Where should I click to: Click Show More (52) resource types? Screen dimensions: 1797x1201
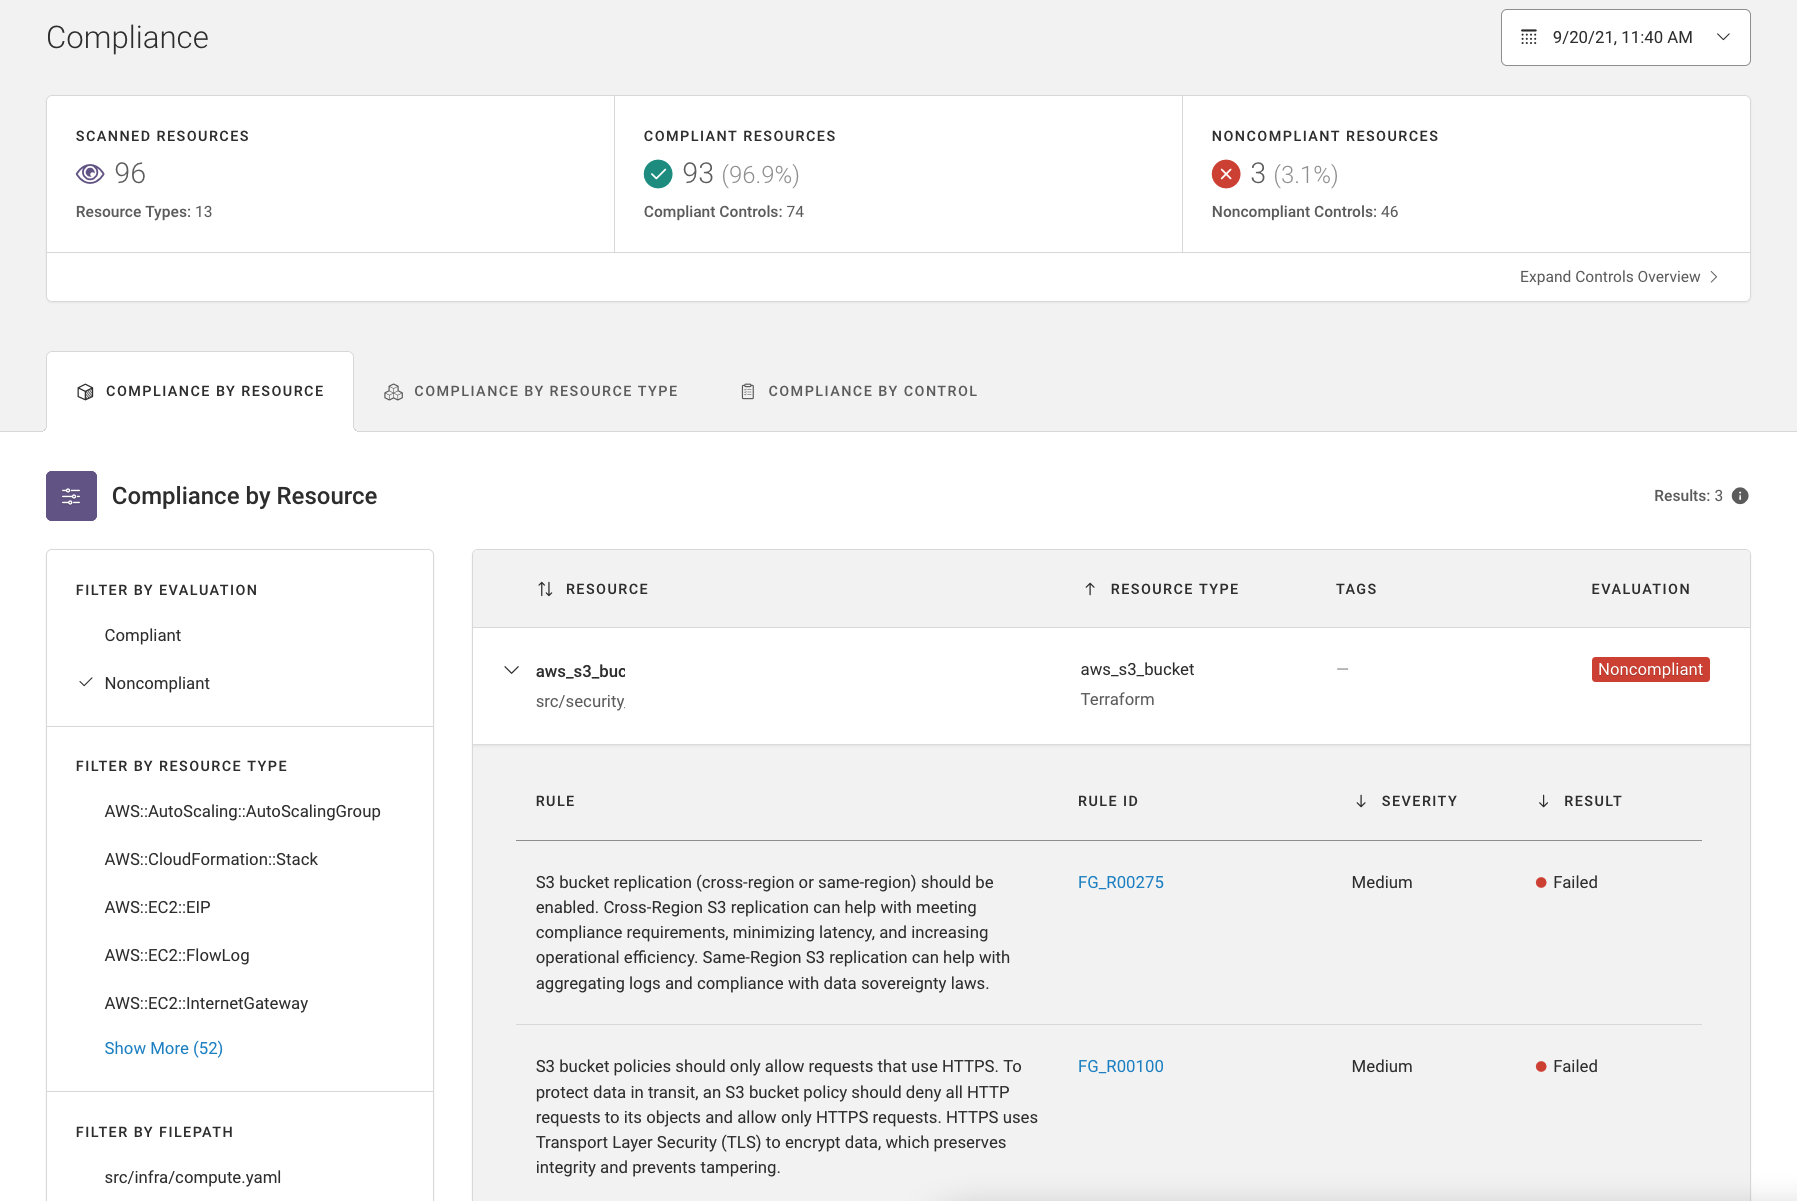pyautogui.click(x=164, y=1048)
